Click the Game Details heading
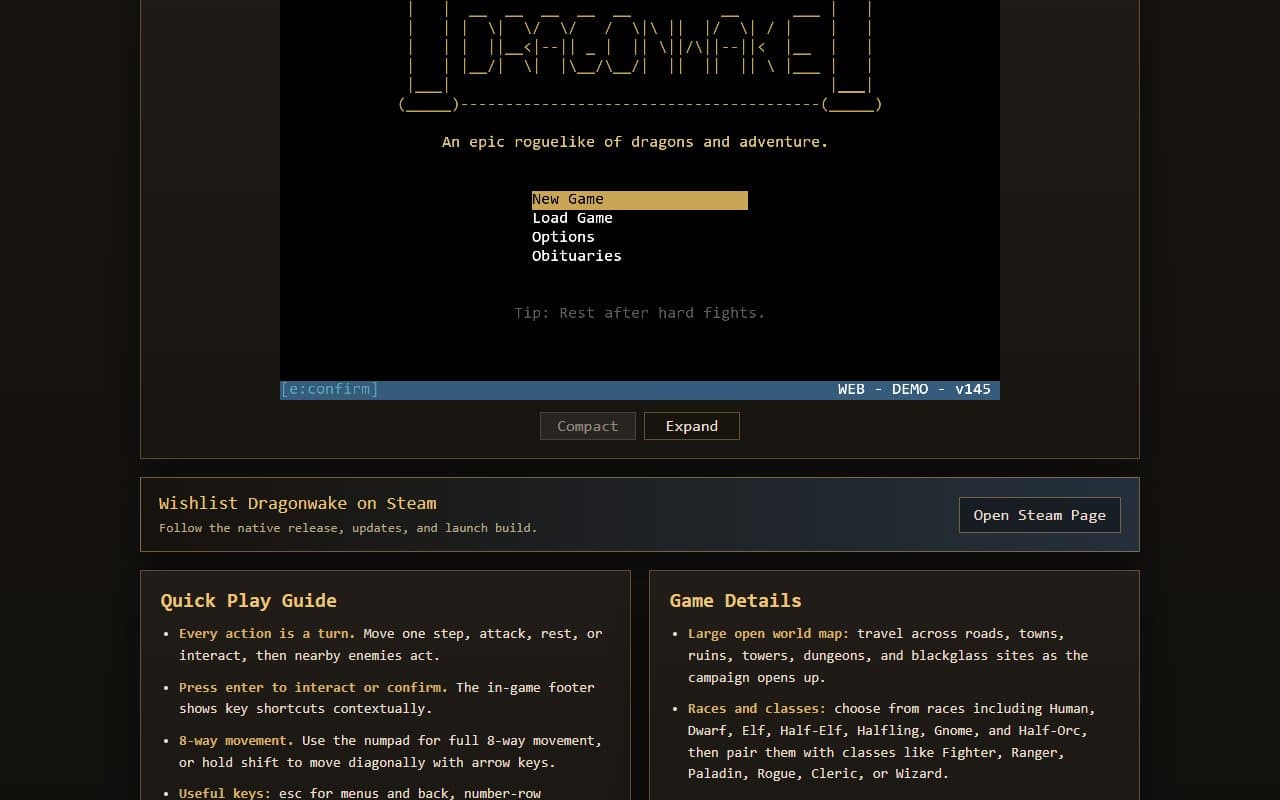Image resolution: width=1280 pixels, height=800 pixels. (735, 600)
